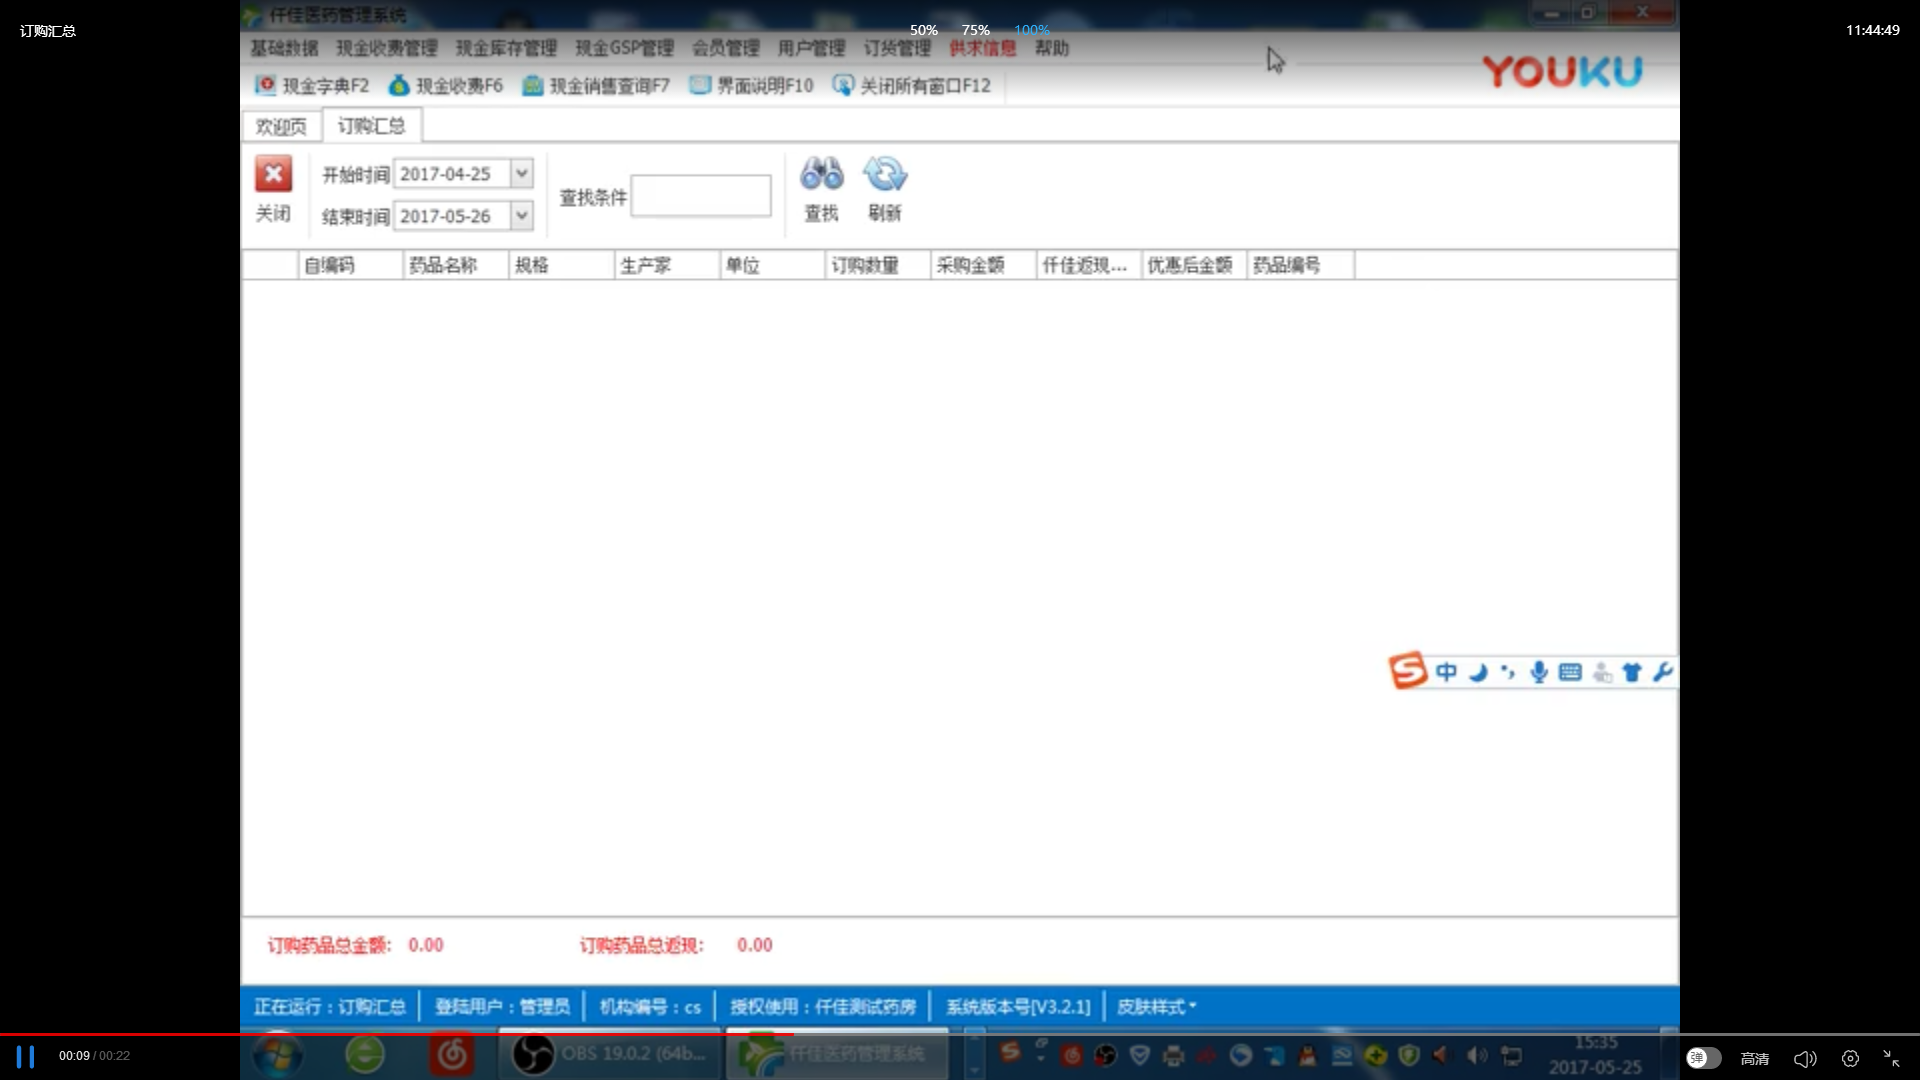The height and width of the screenshot is (1080, 1920).
Task: Open 现金字典F2 toolbar shortcut
Action: 312,86
